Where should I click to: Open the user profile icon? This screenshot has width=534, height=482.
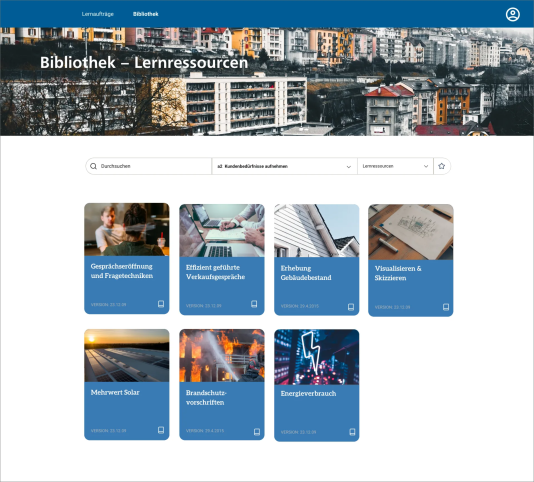click(513, 15)
